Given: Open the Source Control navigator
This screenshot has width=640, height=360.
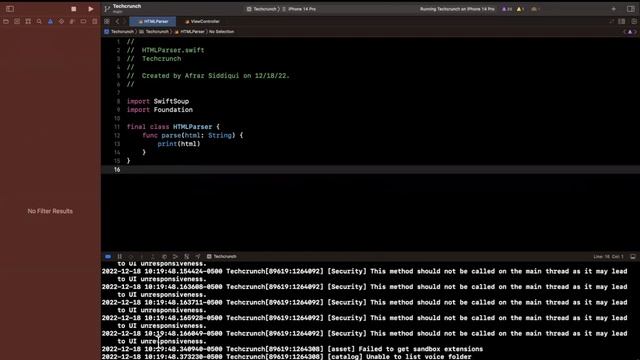Looking at the screenshot, I should [x=17, y=21].
